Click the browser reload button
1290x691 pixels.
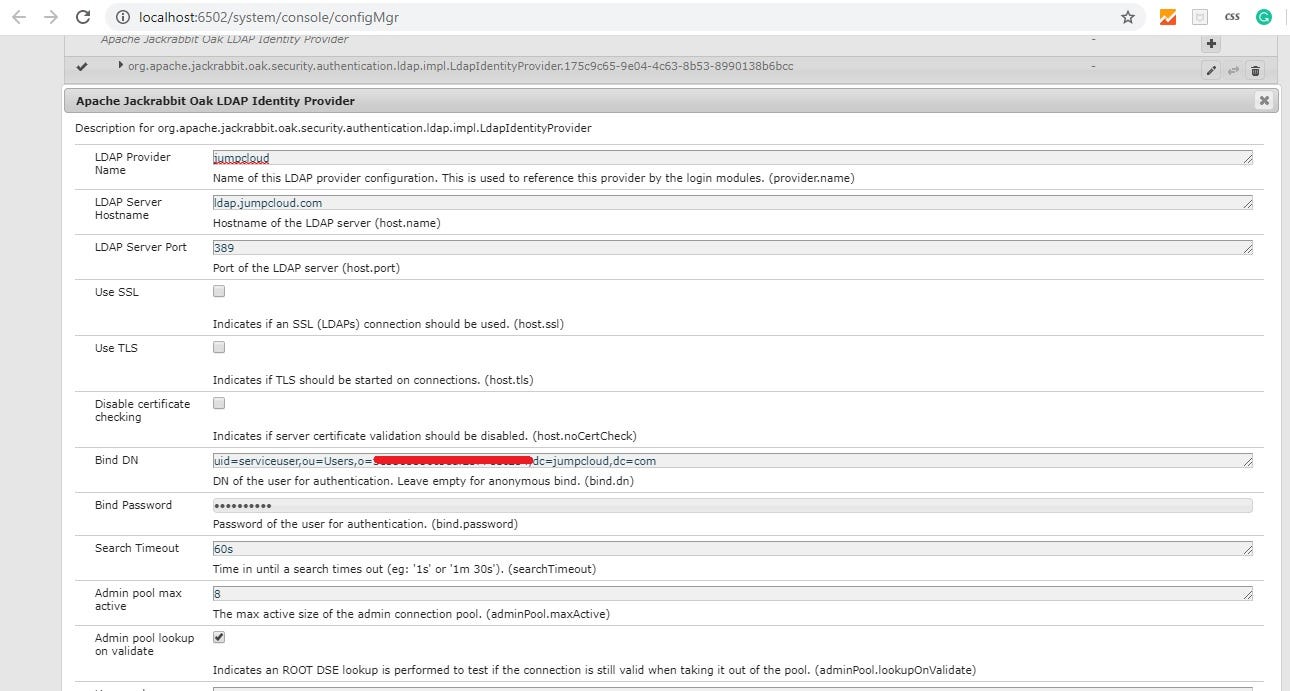click(82, 16)
